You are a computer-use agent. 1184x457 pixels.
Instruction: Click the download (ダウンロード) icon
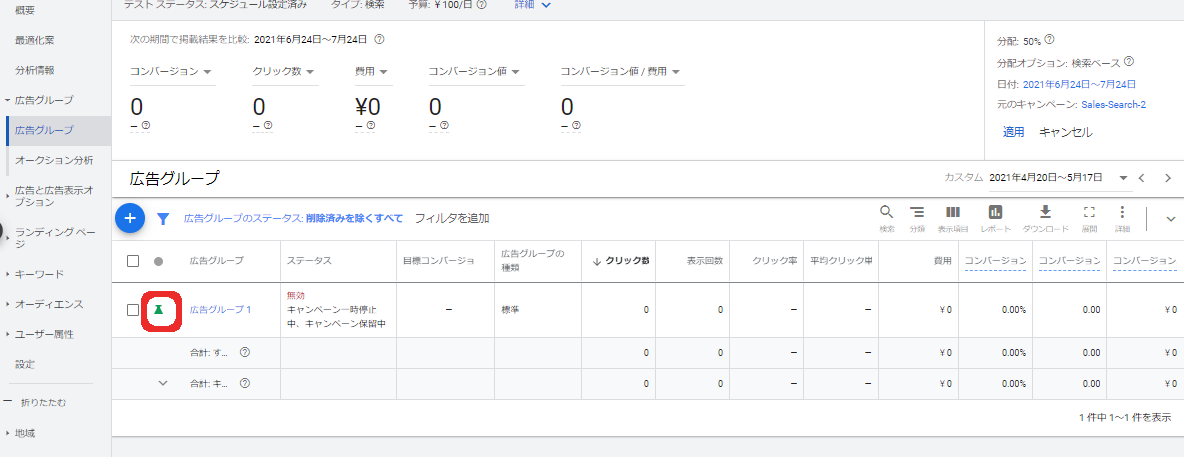click(1045, 213)
